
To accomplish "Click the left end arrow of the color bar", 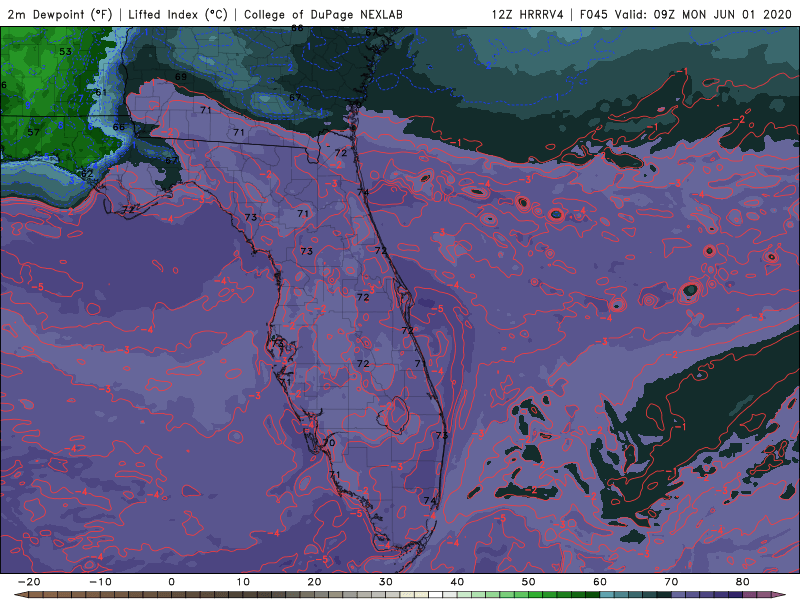I will point(20,595).
